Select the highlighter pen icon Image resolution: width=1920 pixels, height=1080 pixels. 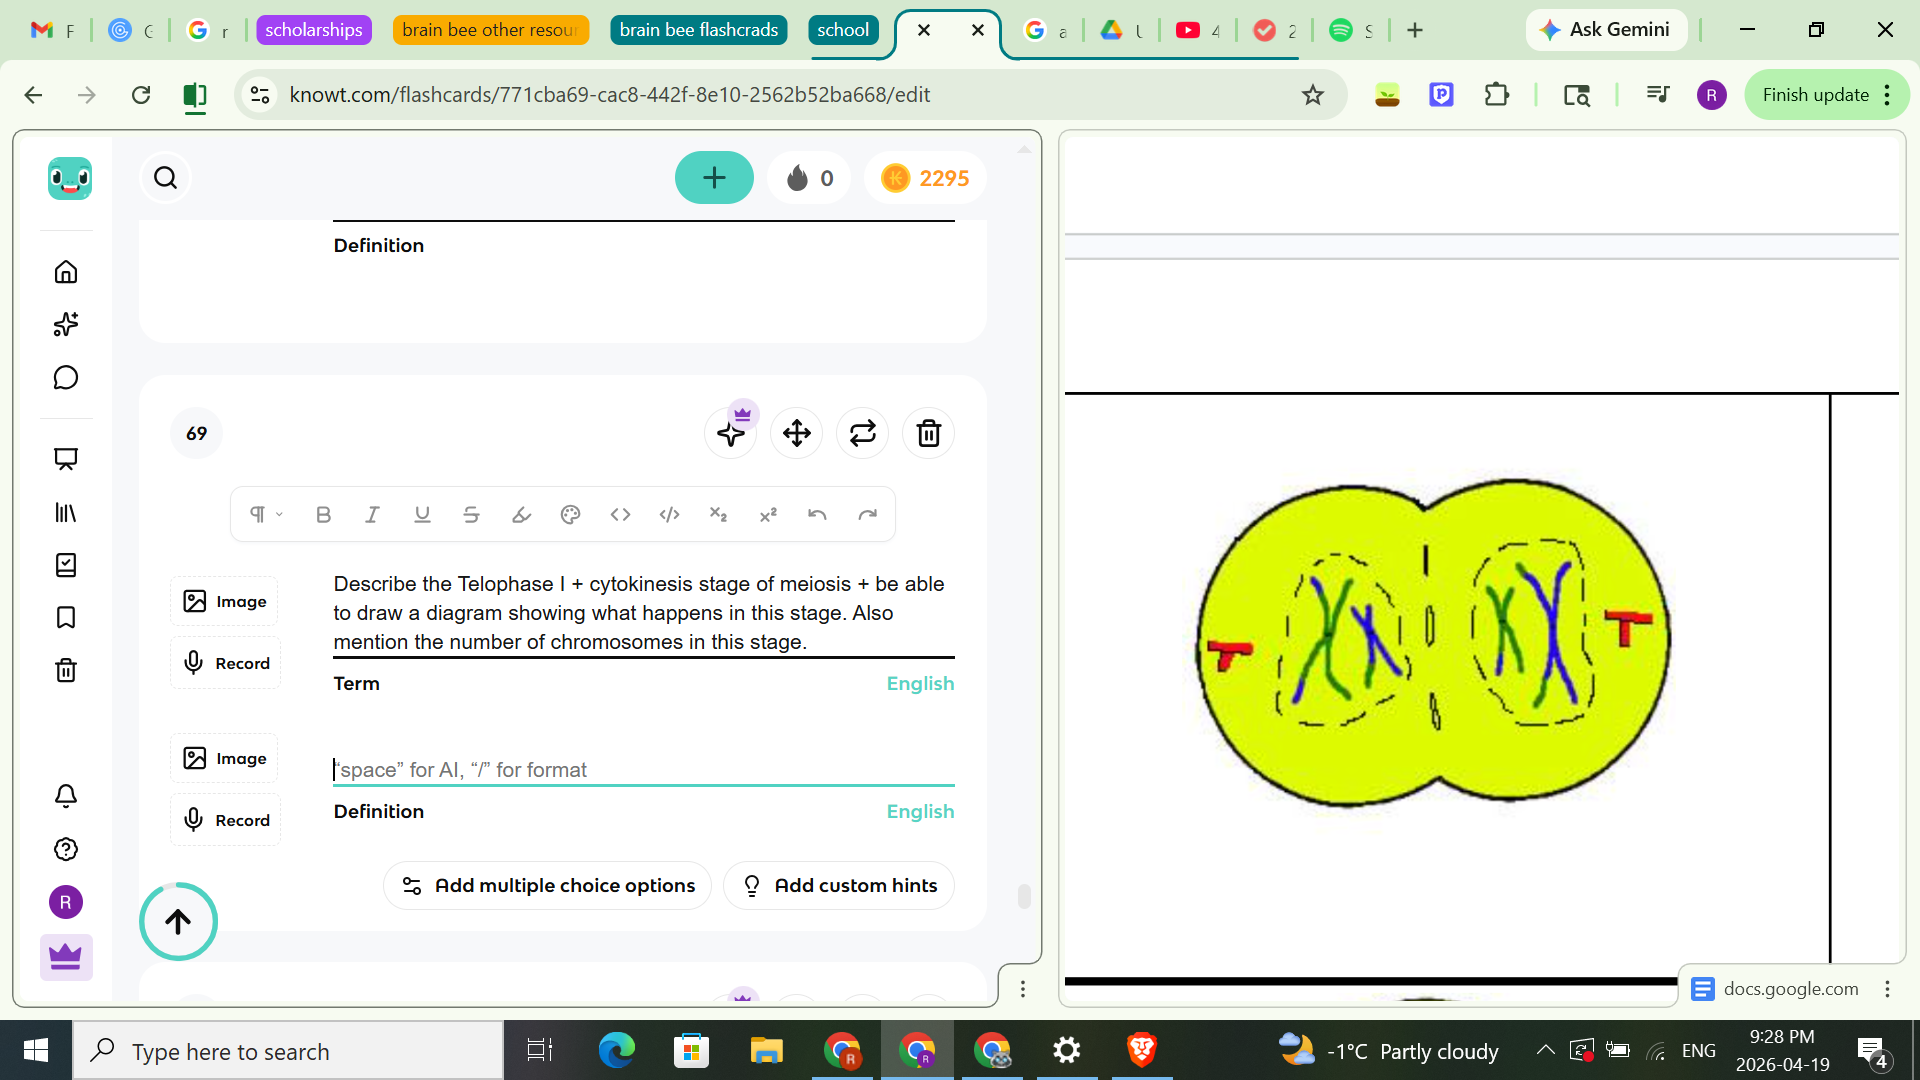point(520,514)
